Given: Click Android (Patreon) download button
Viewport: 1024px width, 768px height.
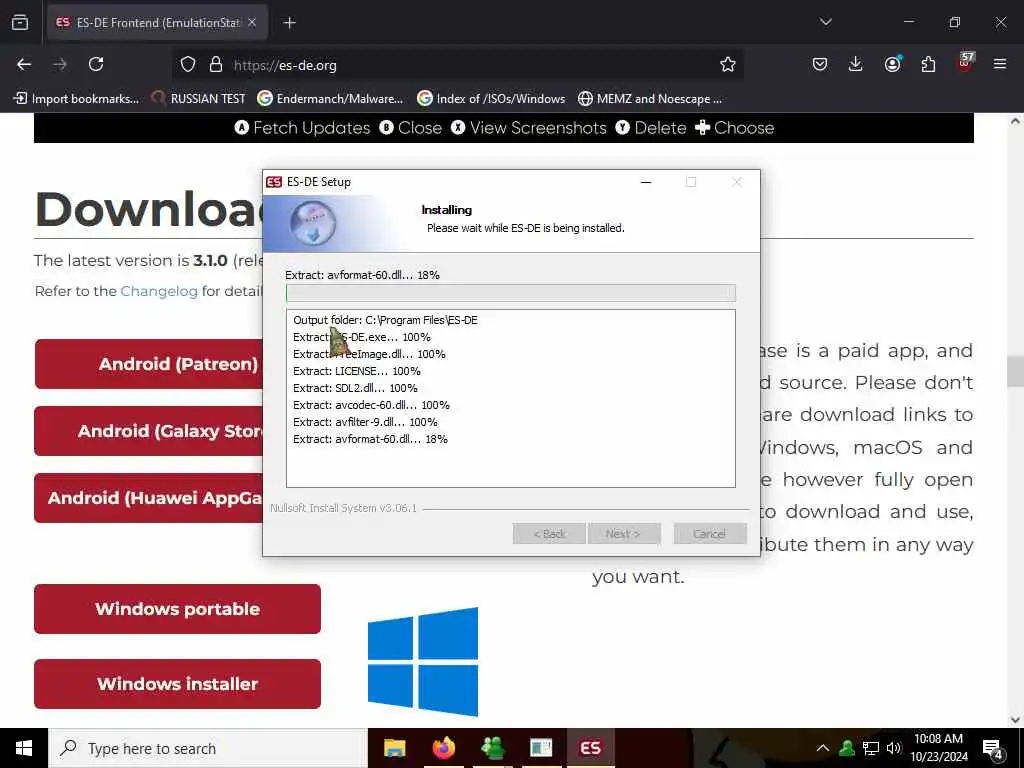Looking at the screenshot, I should tap(149, 364).
